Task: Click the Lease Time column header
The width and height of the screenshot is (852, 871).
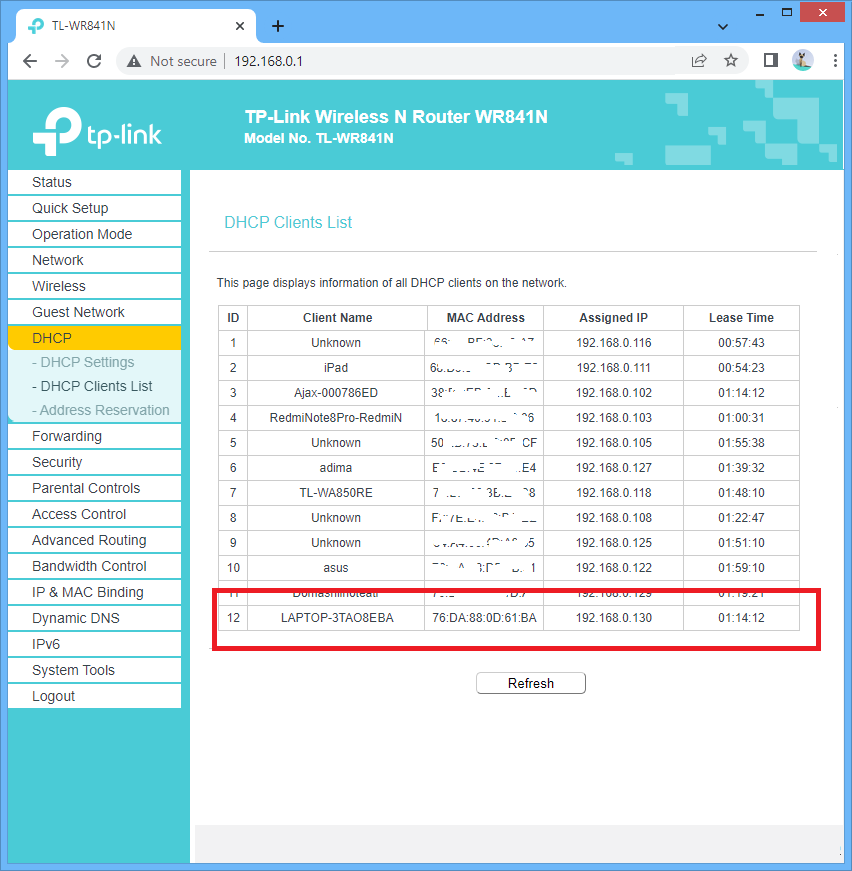Action: click(x=741, y=318)
